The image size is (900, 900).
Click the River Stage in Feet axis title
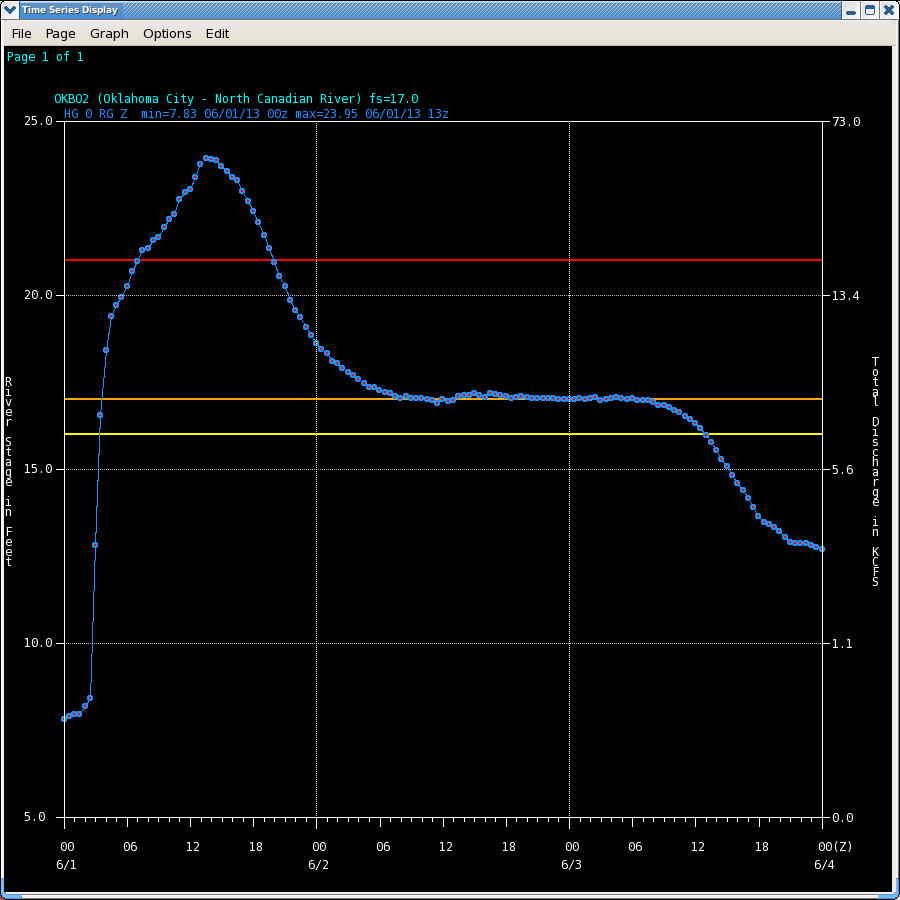(9, 472)
